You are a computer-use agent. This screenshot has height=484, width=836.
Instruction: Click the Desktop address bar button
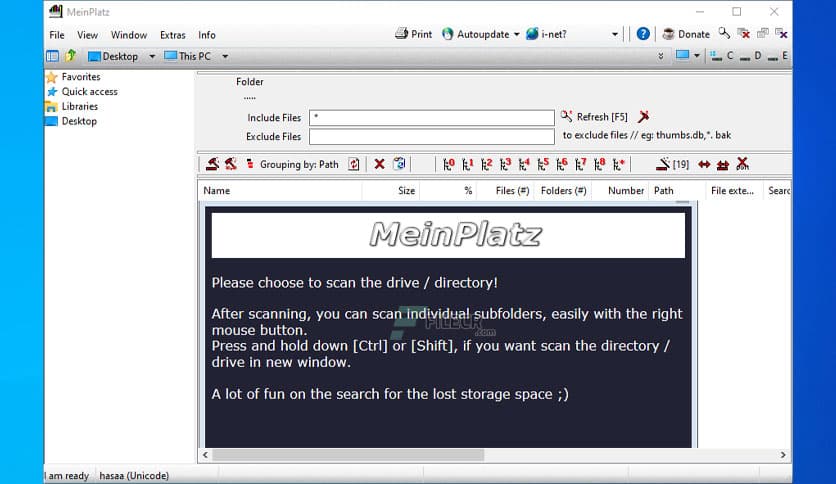point(112,56)
